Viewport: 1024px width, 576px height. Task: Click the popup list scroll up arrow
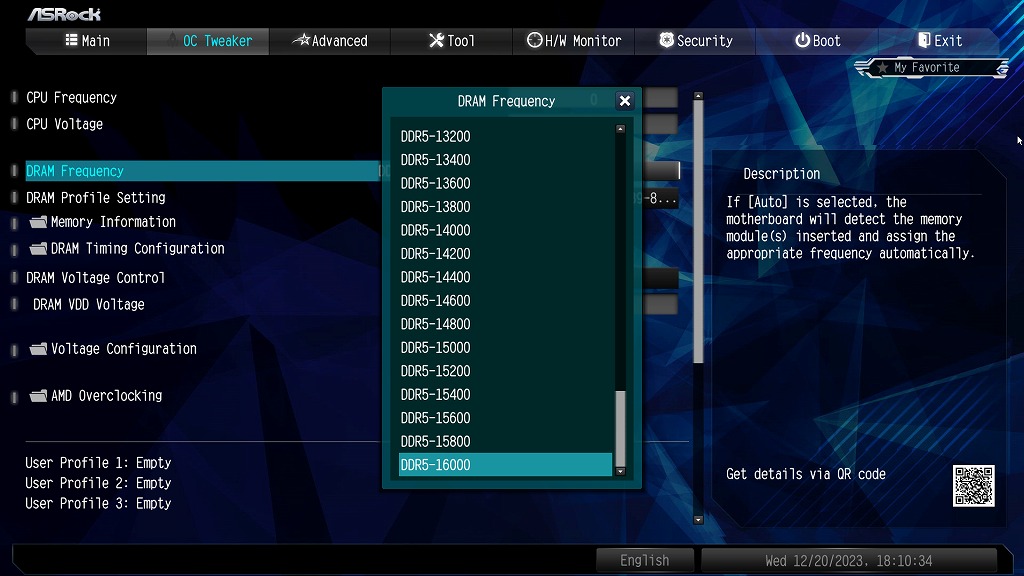pyautogui.click(x=620, y=129)
